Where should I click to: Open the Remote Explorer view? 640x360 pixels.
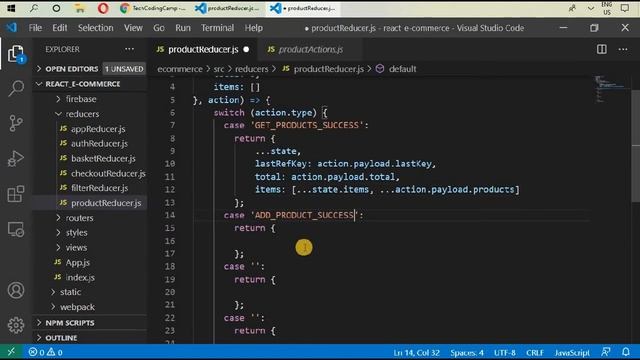click(16, 229)
